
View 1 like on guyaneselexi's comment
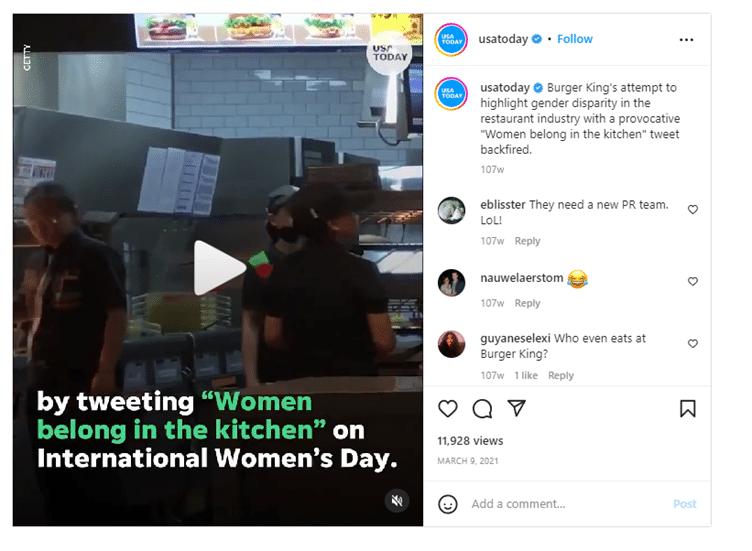526,375
